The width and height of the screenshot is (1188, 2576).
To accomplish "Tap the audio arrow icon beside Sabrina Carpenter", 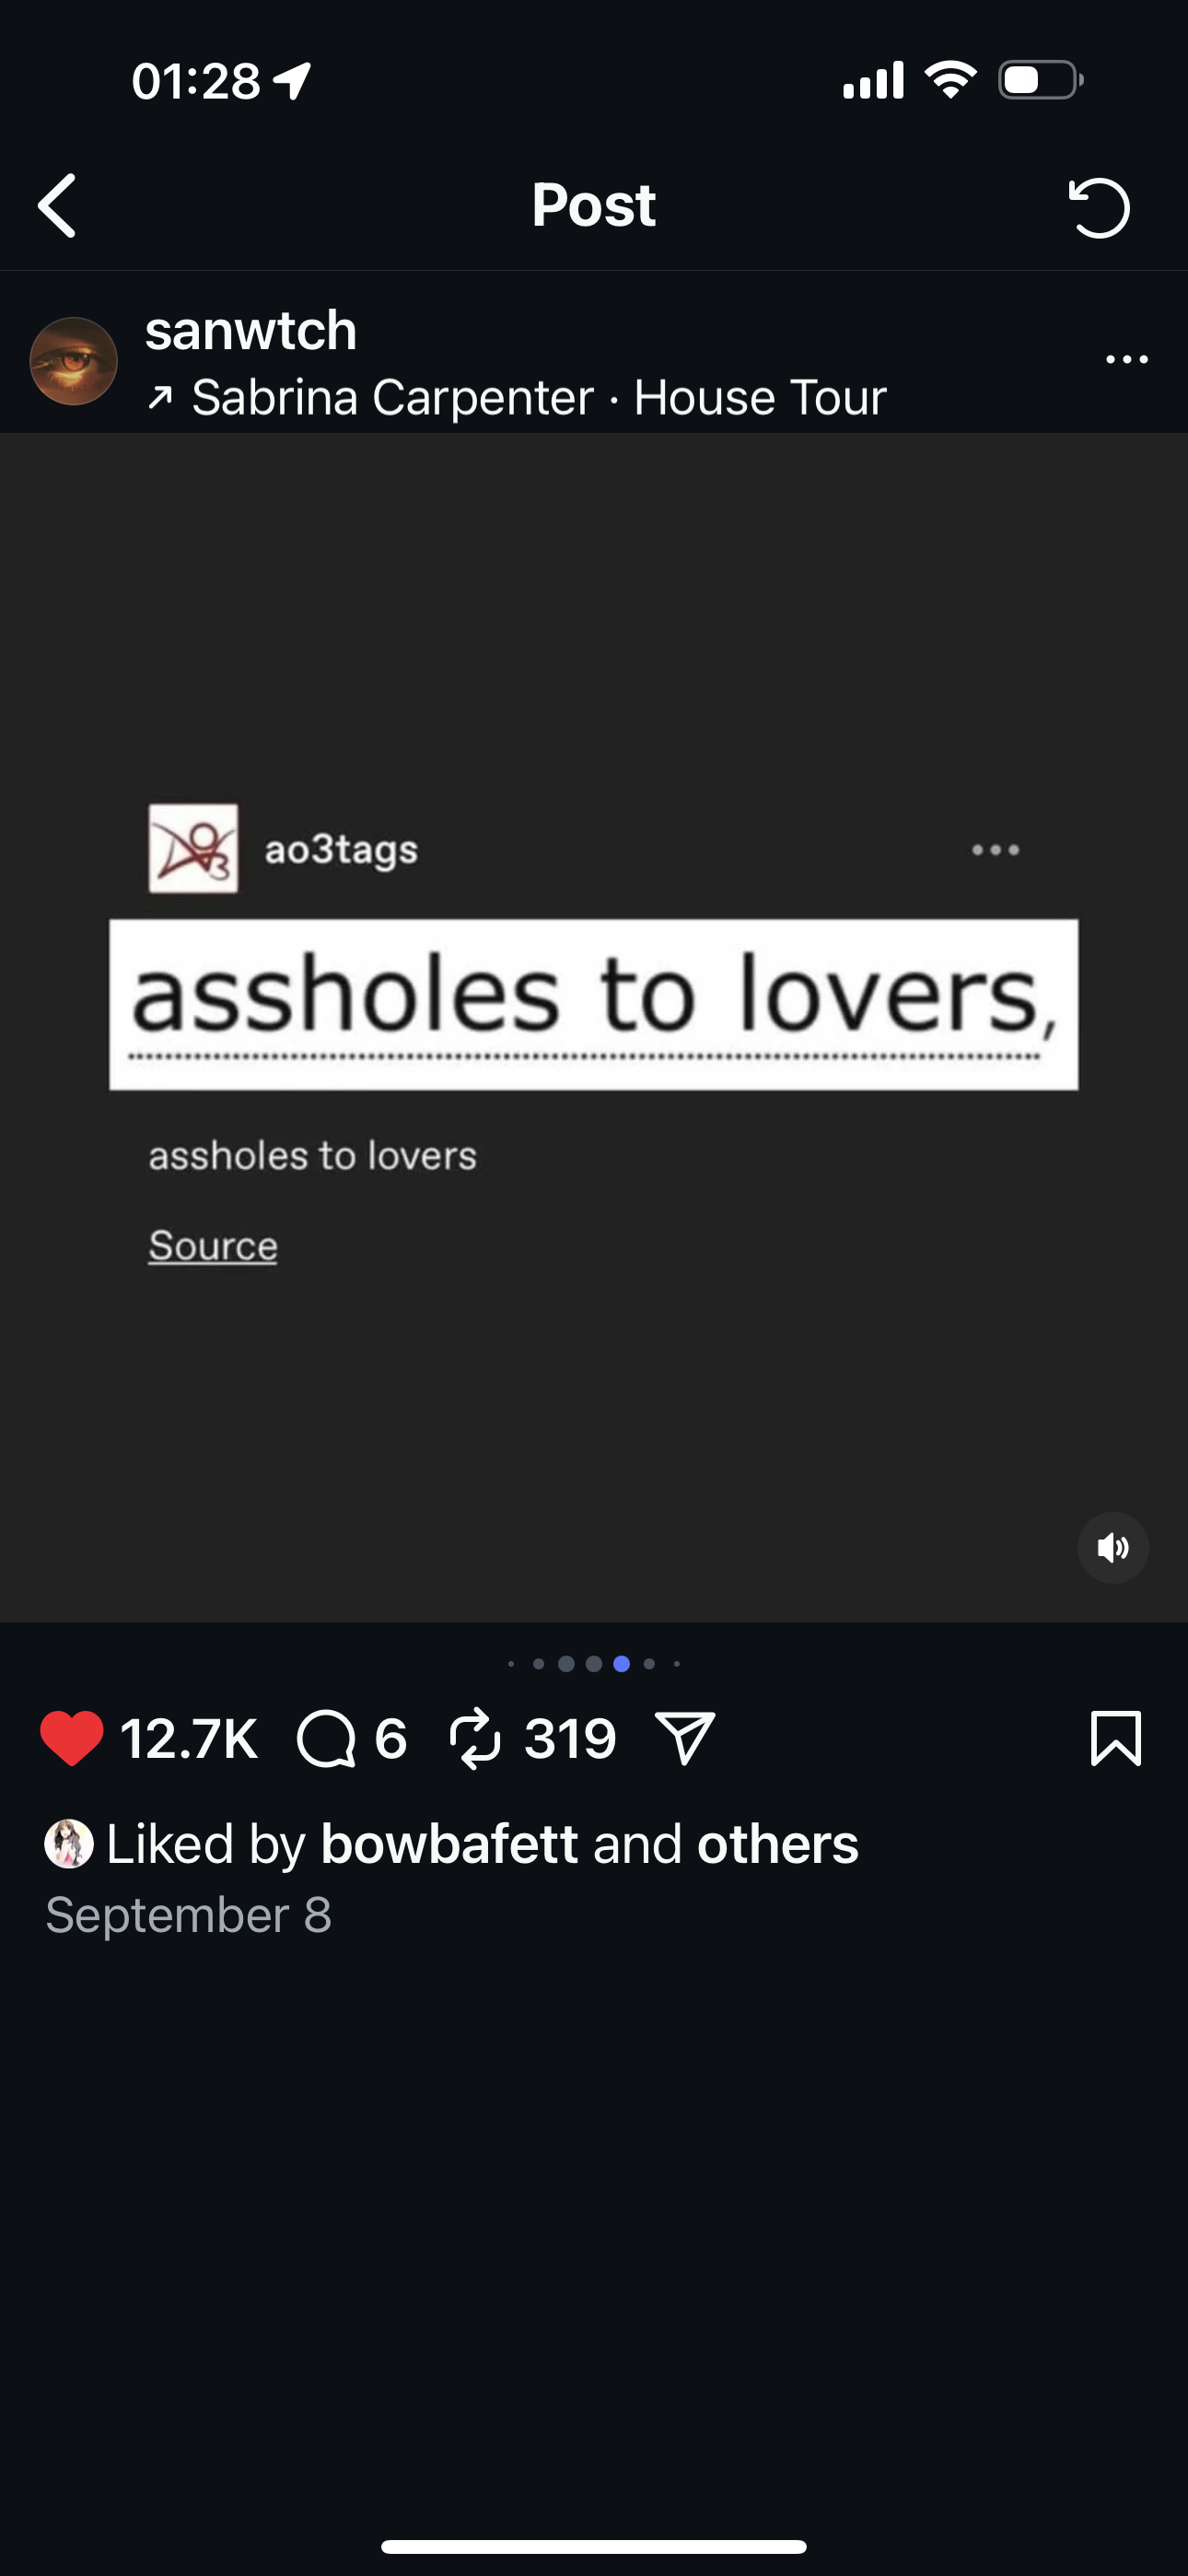I will tap(160, 399).
